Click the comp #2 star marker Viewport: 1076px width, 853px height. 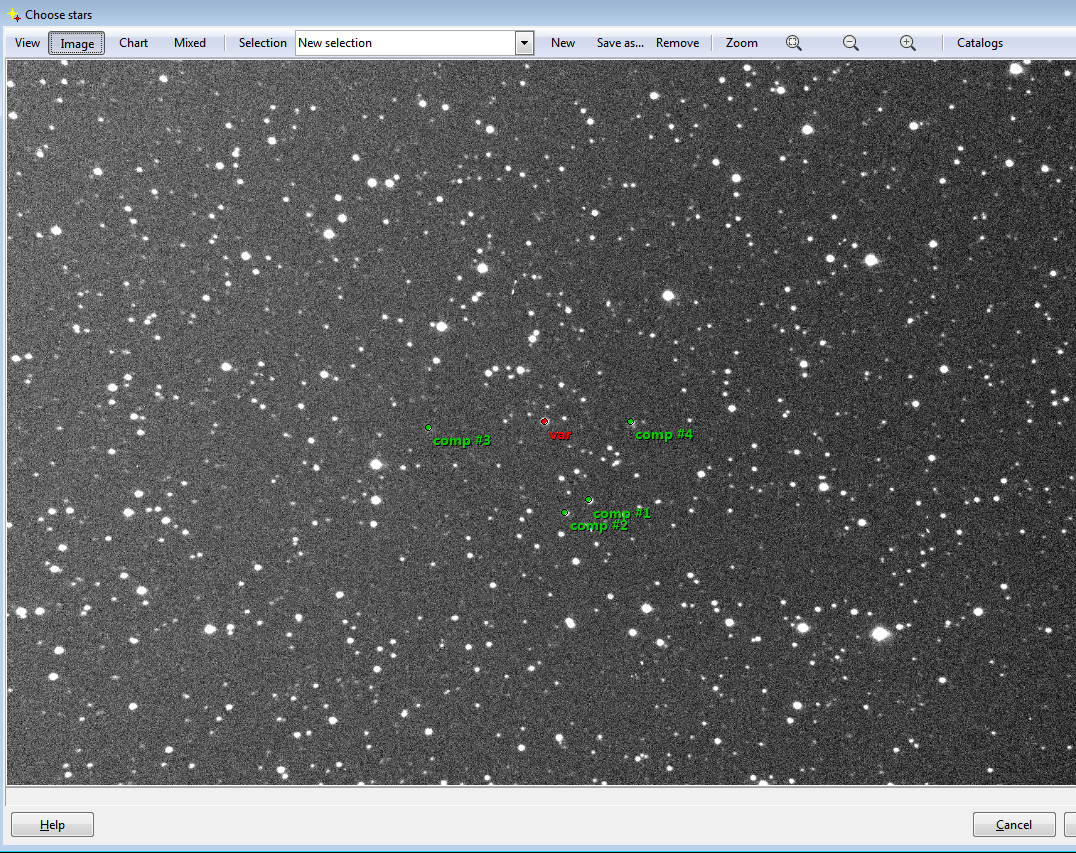coord(565,513)
